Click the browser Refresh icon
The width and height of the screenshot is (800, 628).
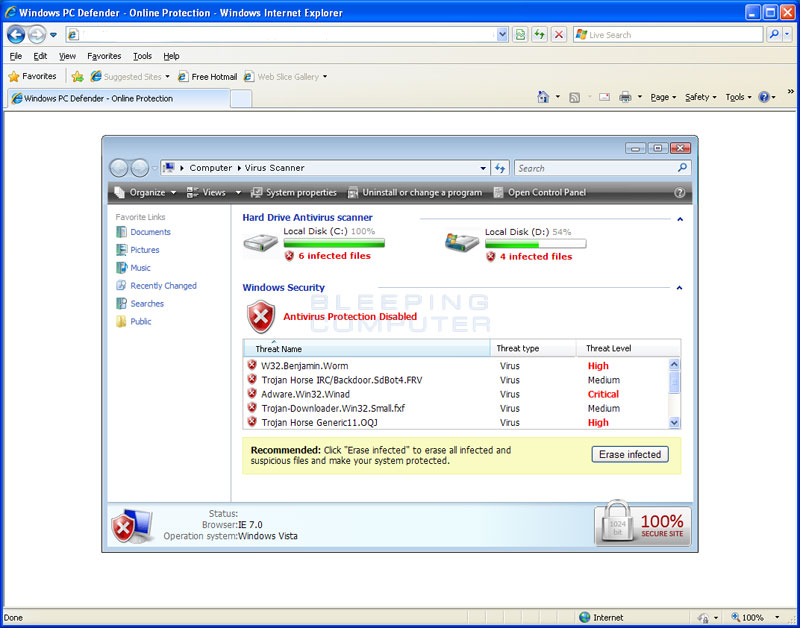click(x=538, y=33)
